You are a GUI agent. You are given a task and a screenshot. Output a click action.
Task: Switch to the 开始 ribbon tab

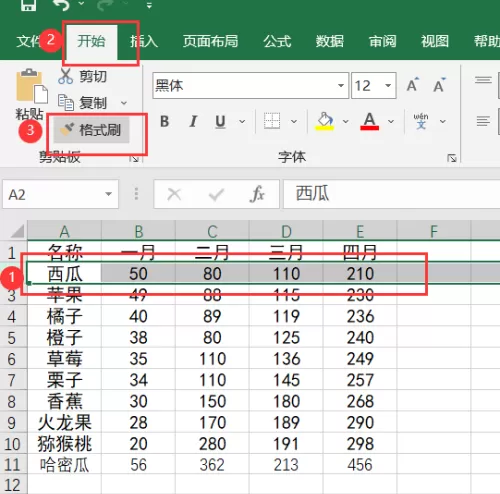[91, 41]
